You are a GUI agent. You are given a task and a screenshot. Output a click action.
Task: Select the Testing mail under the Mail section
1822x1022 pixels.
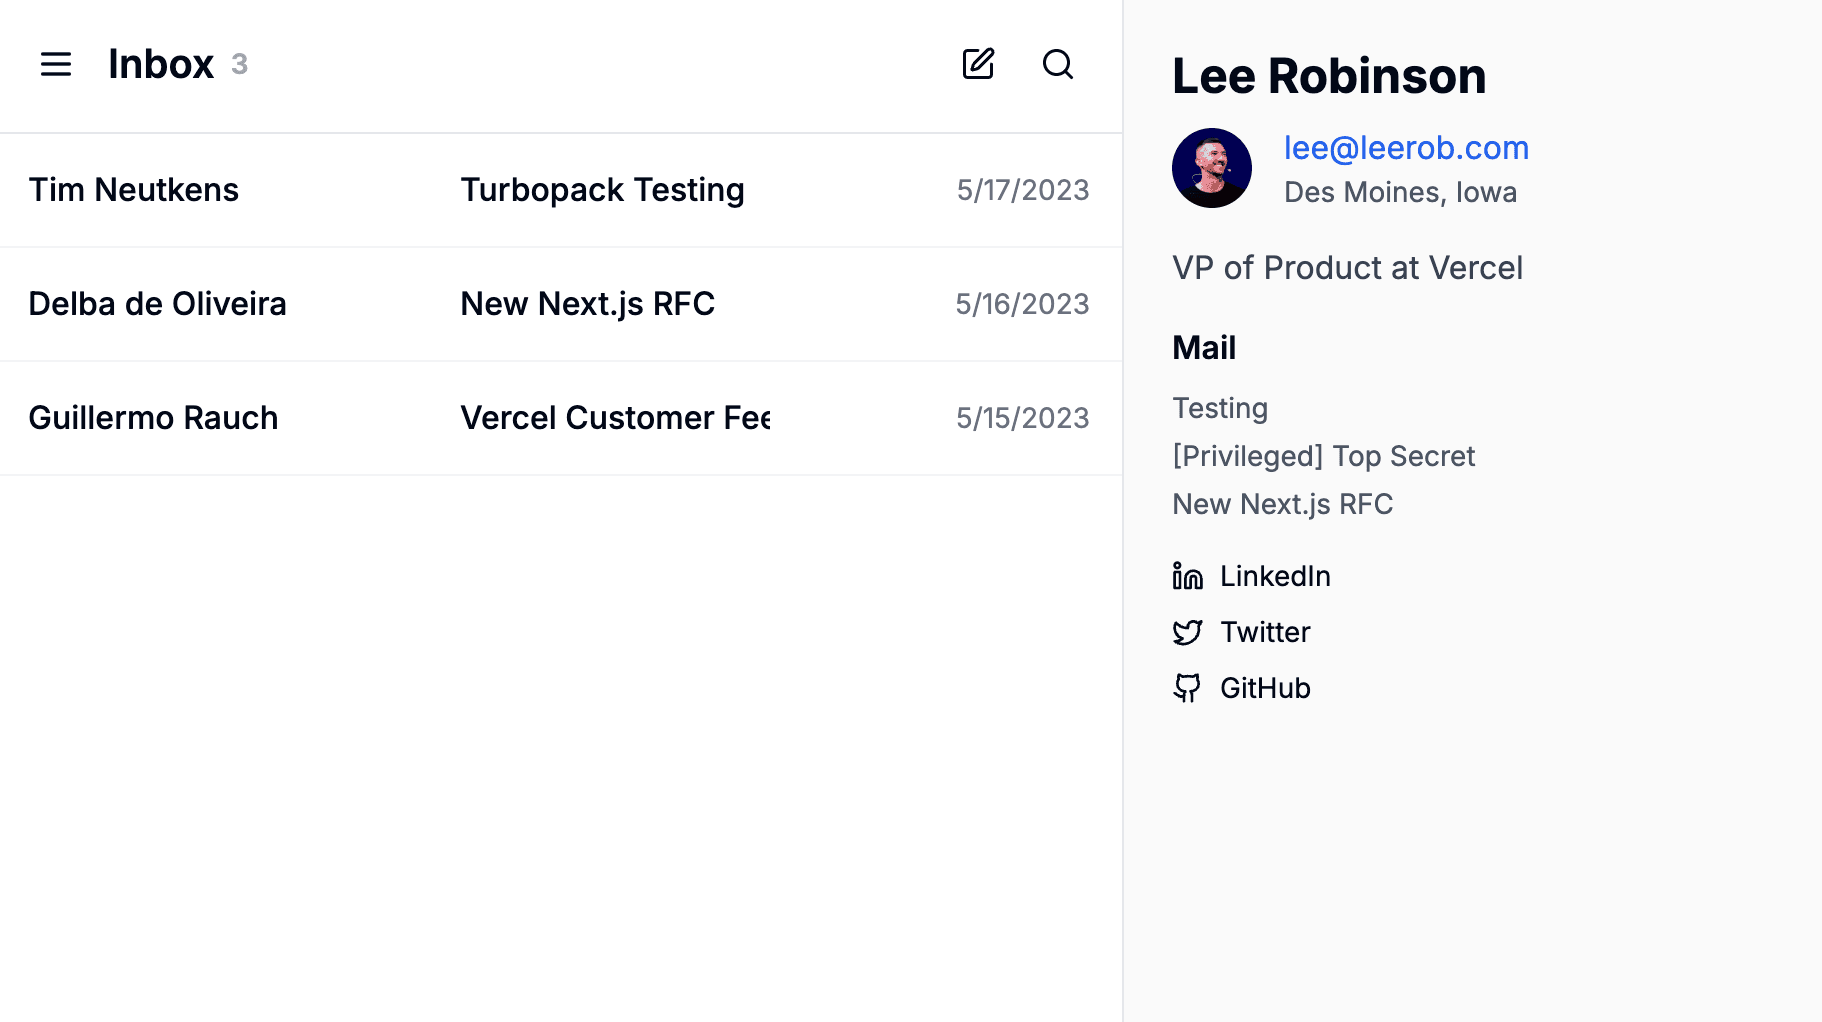1219,408
